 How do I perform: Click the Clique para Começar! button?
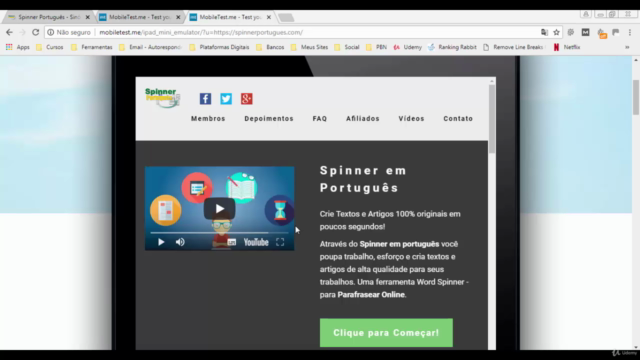tap(386, 333)
